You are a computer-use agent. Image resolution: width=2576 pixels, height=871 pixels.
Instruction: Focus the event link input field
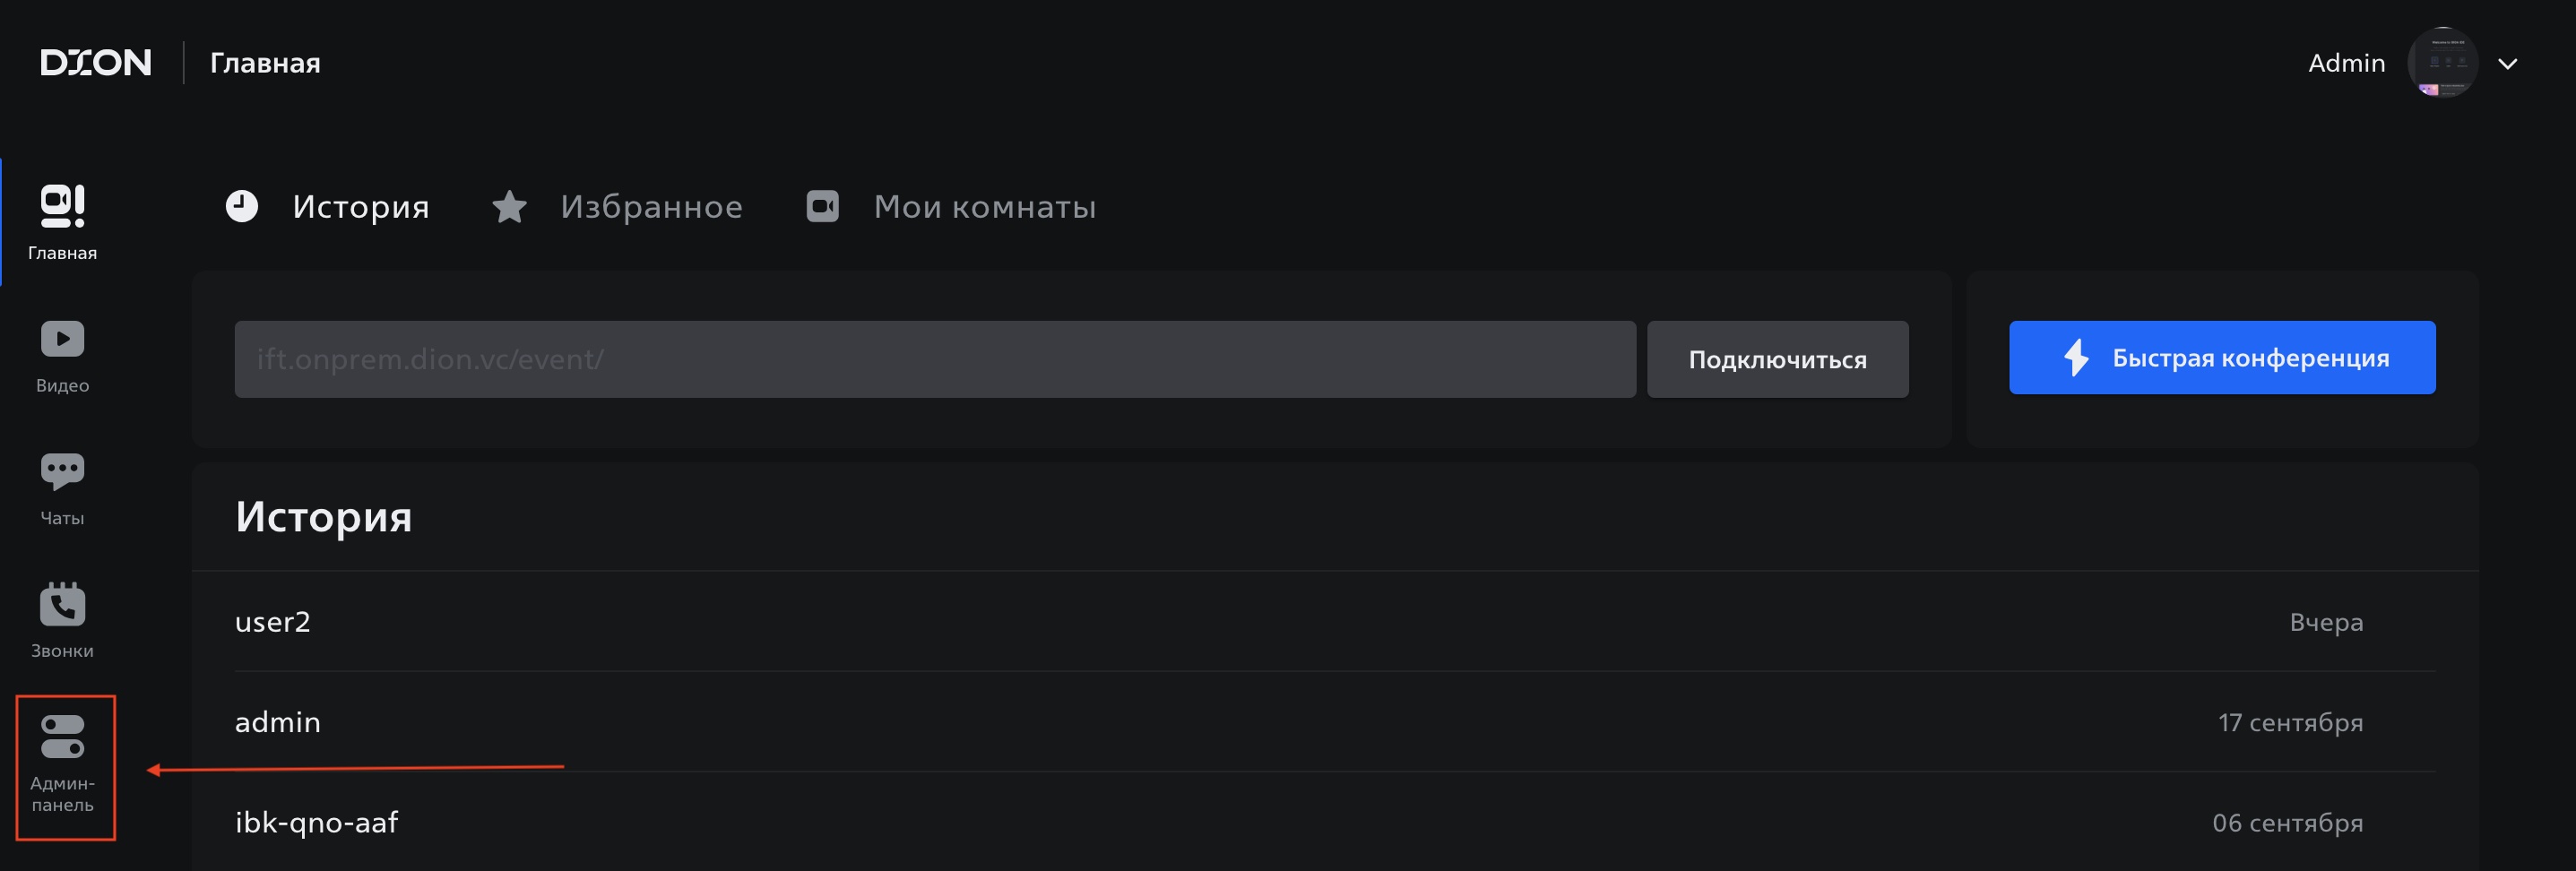coord(935,359)
